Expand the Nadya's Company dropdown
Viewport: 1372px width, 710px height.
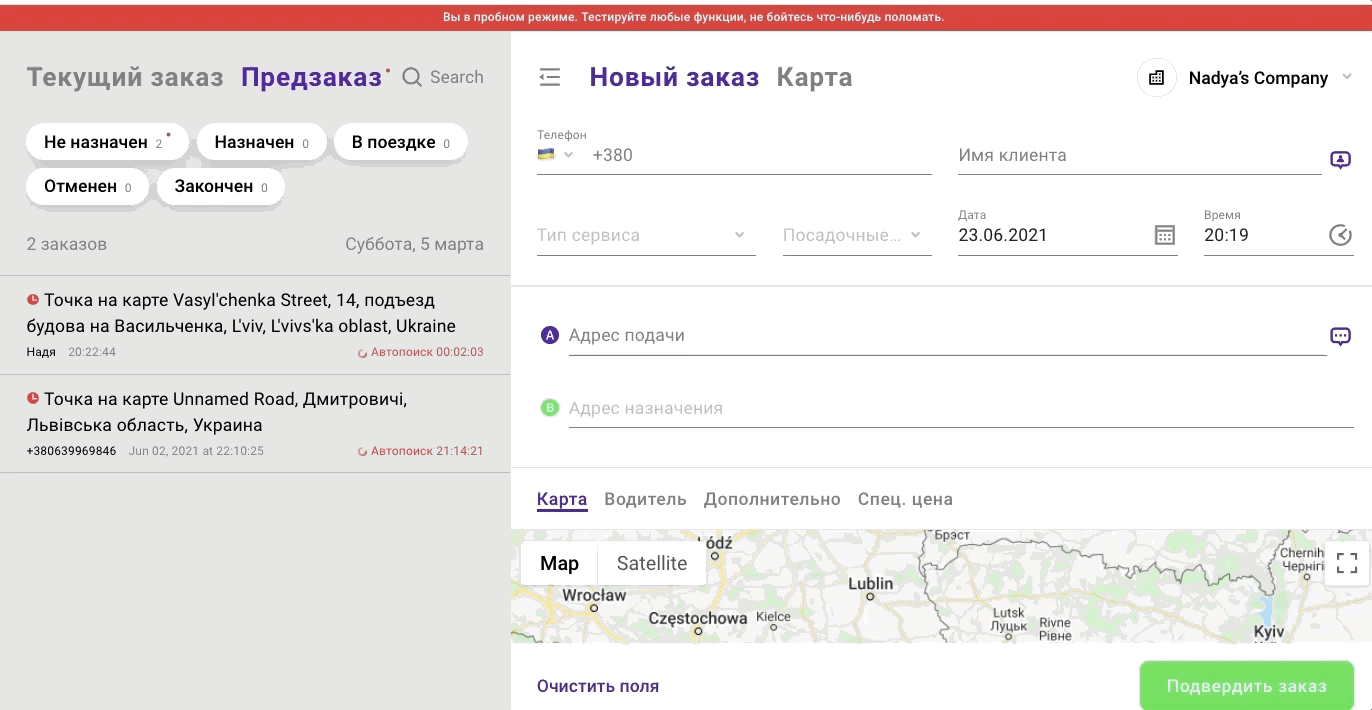pos(1346,78)
